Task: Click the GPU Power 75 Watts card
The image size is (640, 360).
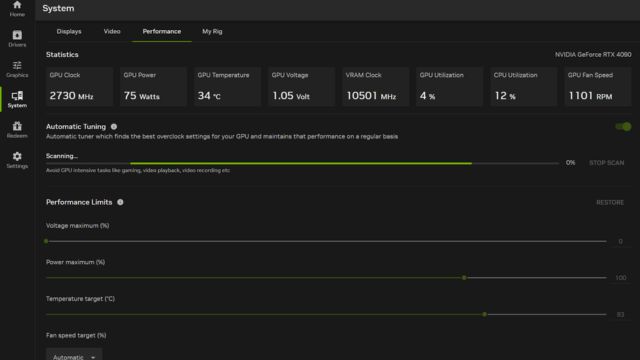Action: 153,87
